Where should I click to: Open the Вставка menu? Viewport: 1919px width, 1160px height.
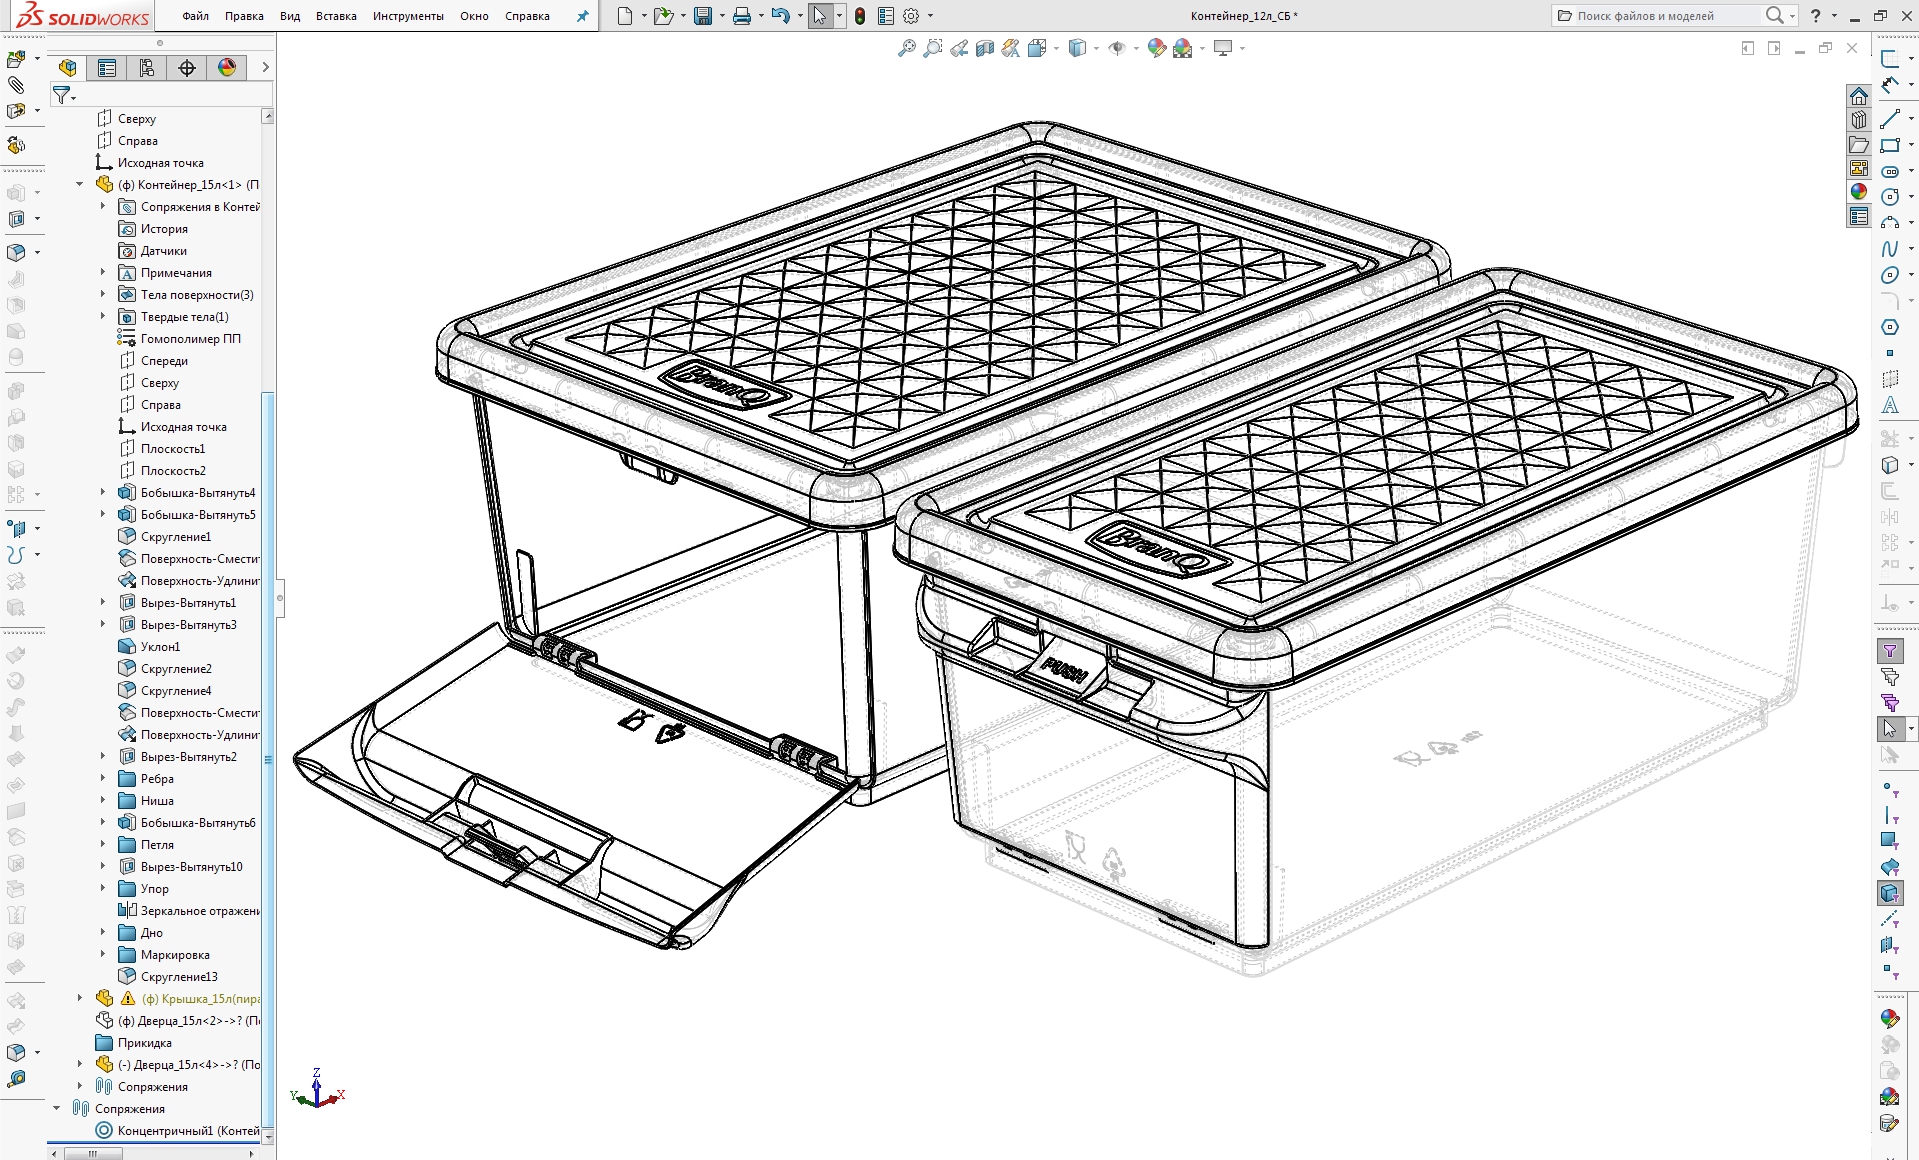point(336,16)
